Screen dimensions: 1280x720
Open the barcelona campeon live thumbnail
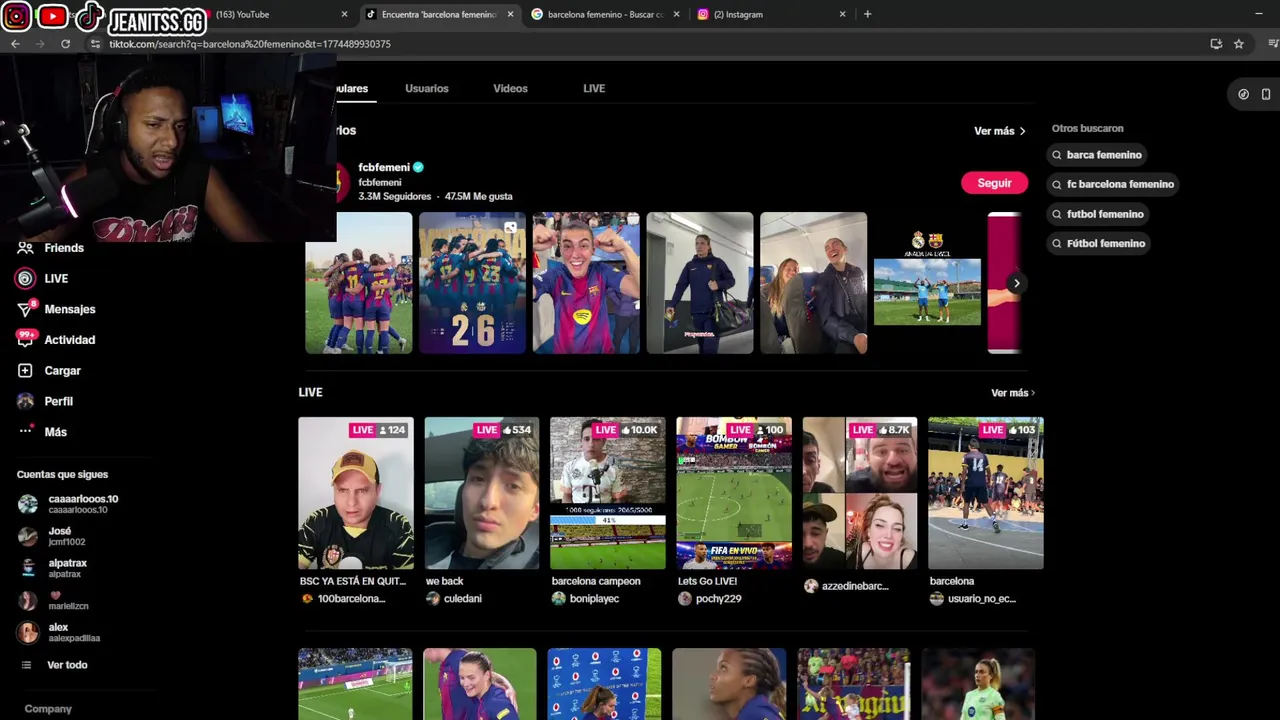pos(608,493)
